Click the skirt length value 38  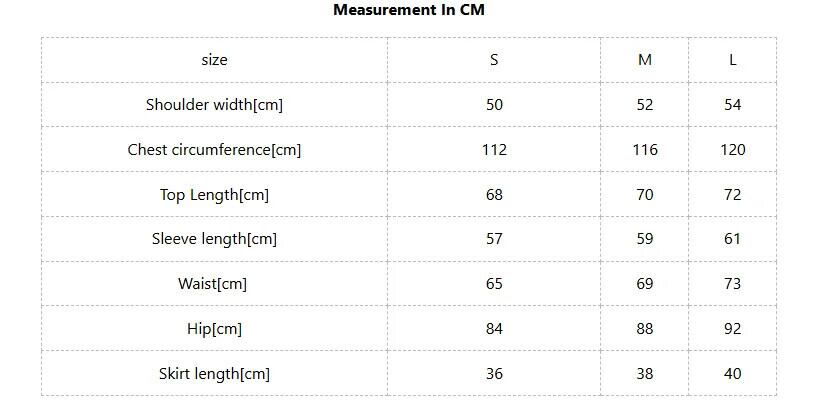(x=645, y=374)
